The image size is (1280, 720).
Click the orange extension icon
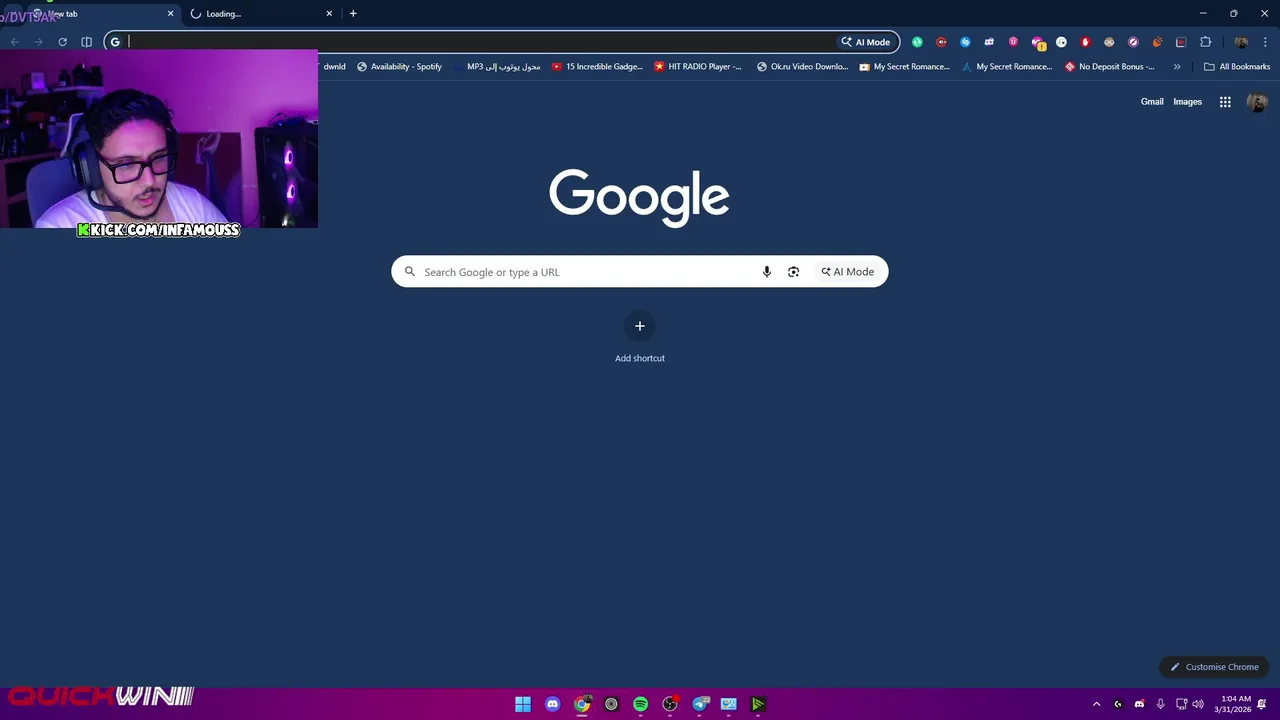[1157, 42]
